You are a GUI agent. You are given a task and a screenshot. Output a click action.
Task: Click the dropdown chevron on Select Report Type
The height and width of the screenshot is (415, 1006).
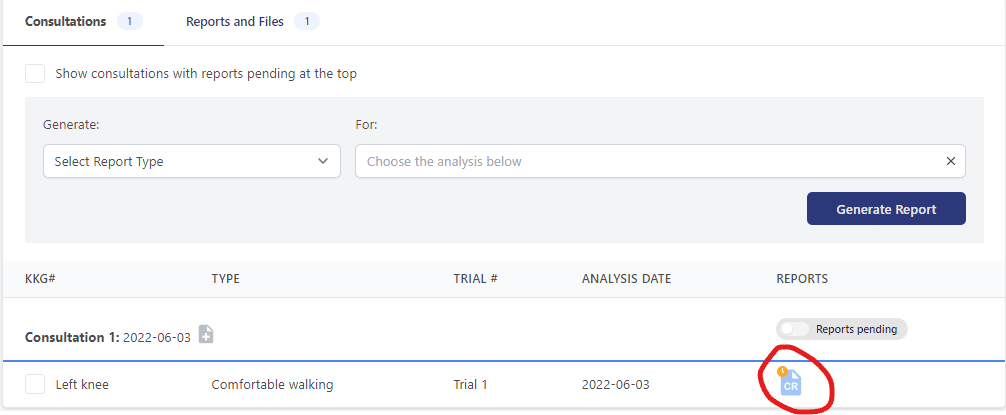tap(323, 161)
